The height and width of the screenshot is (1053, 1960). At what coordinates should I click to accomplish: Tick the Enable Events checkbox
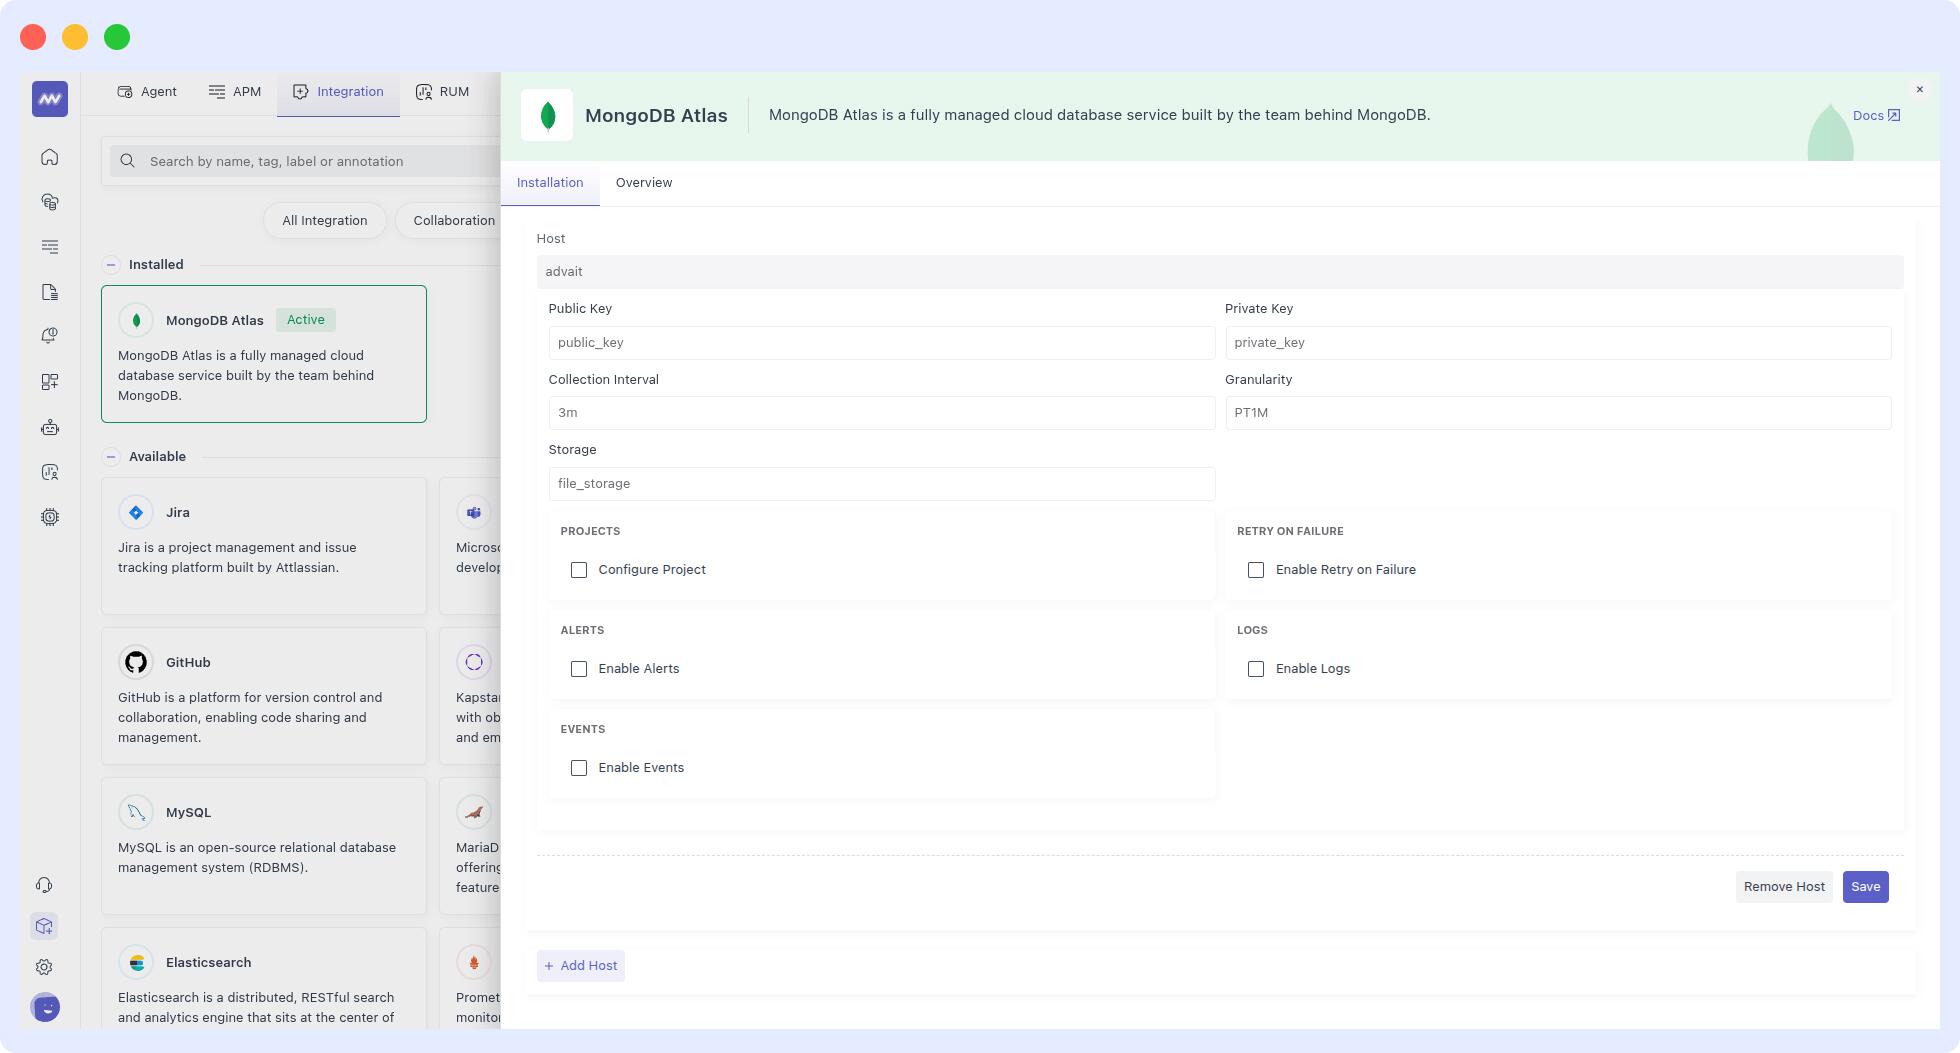(x=579, y=768)
